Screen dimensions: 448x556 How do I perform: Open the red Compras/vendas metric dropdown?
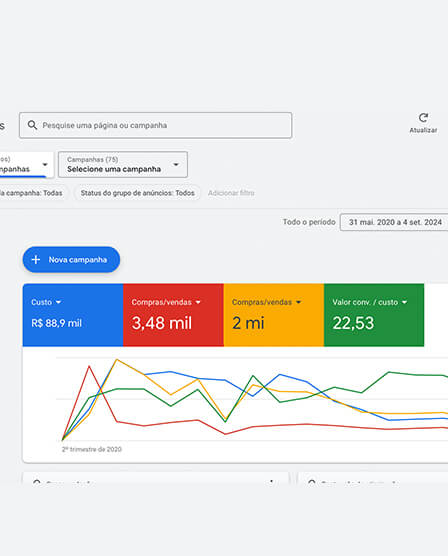[x=198, y=302]
